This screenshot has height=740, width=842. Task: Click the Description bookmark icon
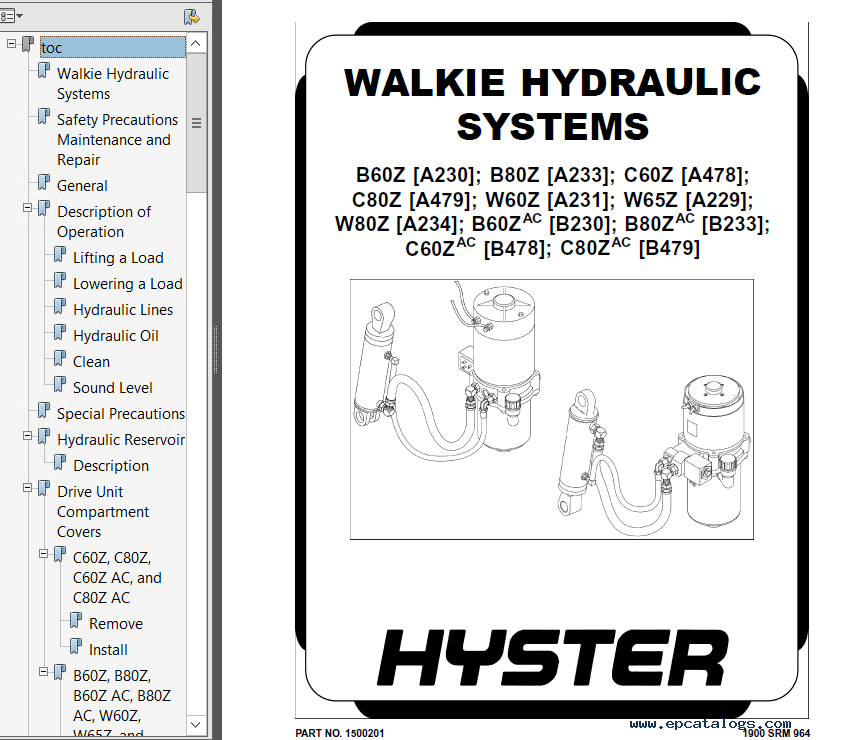click(60, 462)
